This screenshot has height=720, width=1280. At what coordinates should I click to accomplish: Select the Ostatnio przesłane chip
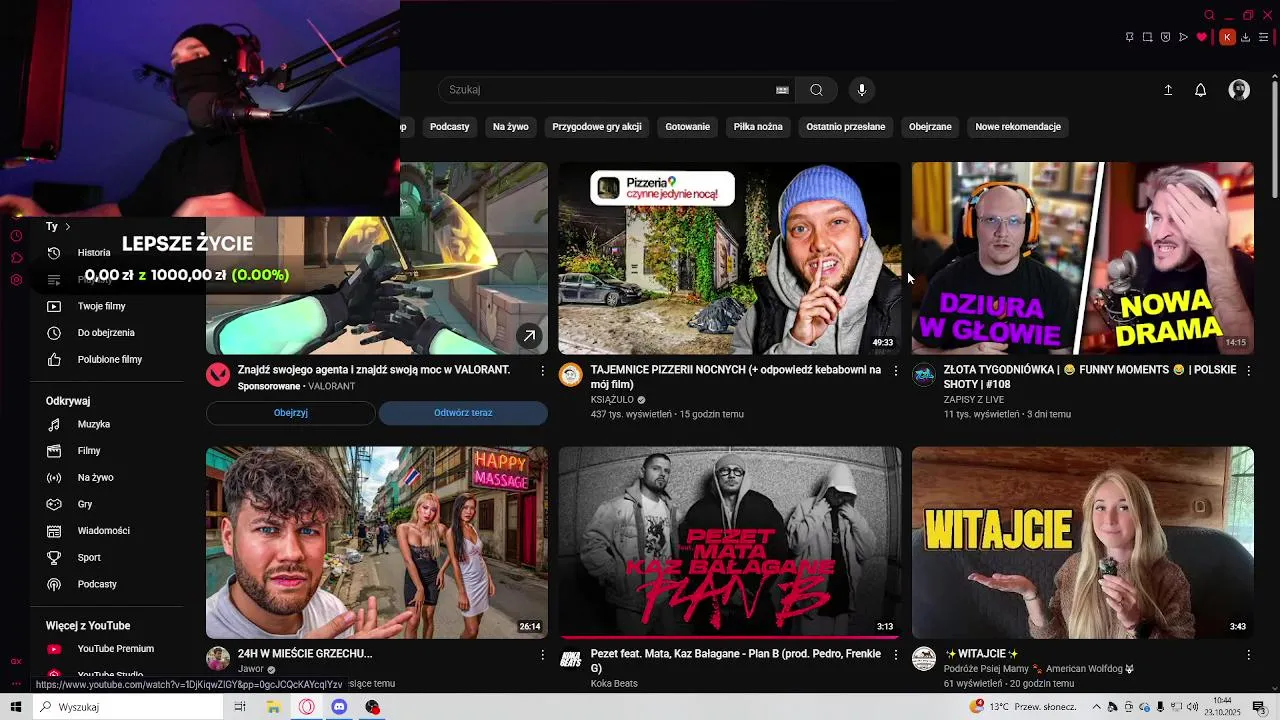coord(846,127)
